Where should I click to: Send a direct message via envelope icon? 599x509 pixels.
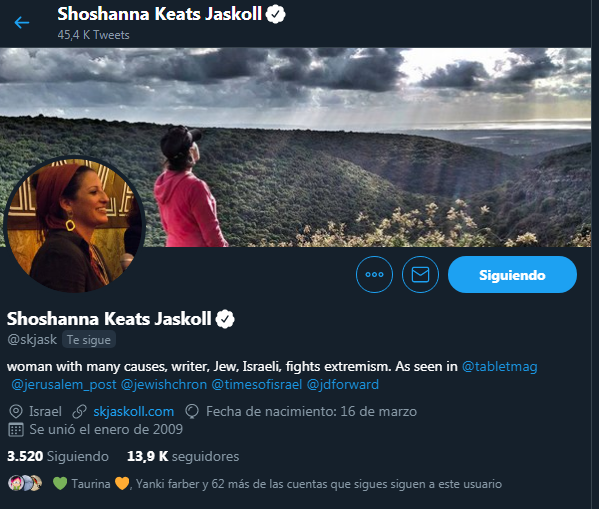pyautogui.click(x=420, y=274)
